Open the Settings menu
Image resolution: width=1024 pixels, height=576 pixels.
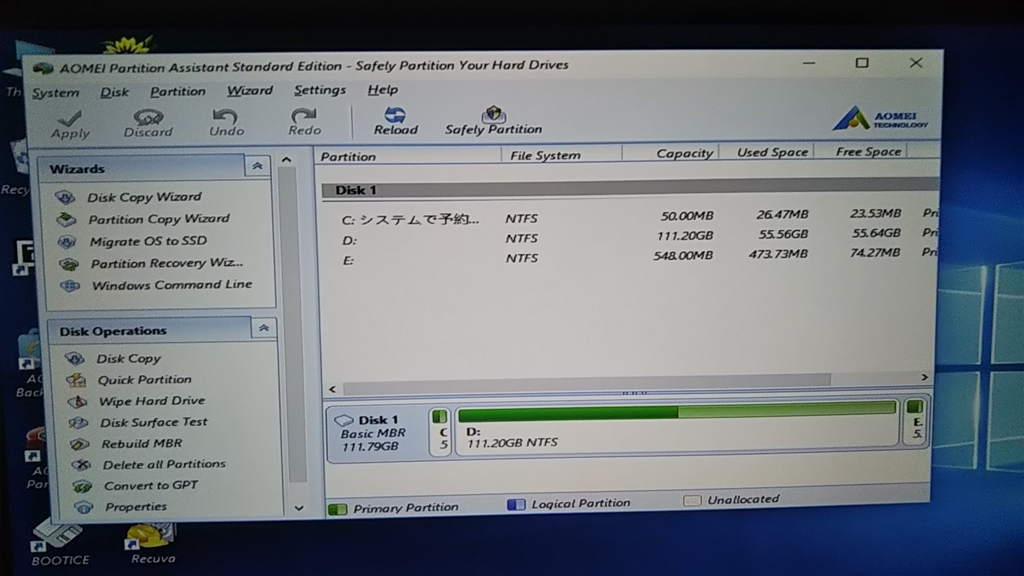click(x=319, y=90)
